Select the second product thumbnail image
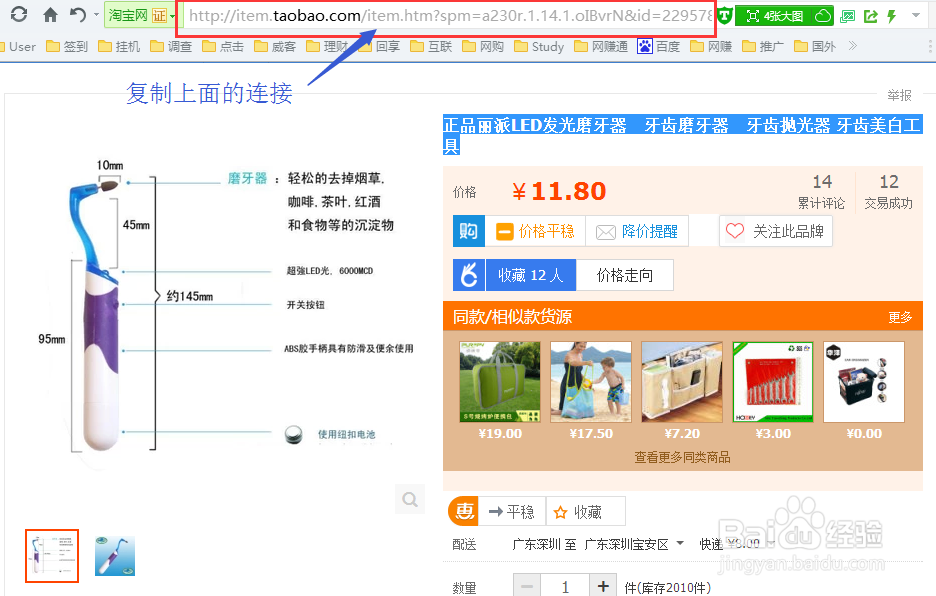936x596 pixels. coord(115,556)
